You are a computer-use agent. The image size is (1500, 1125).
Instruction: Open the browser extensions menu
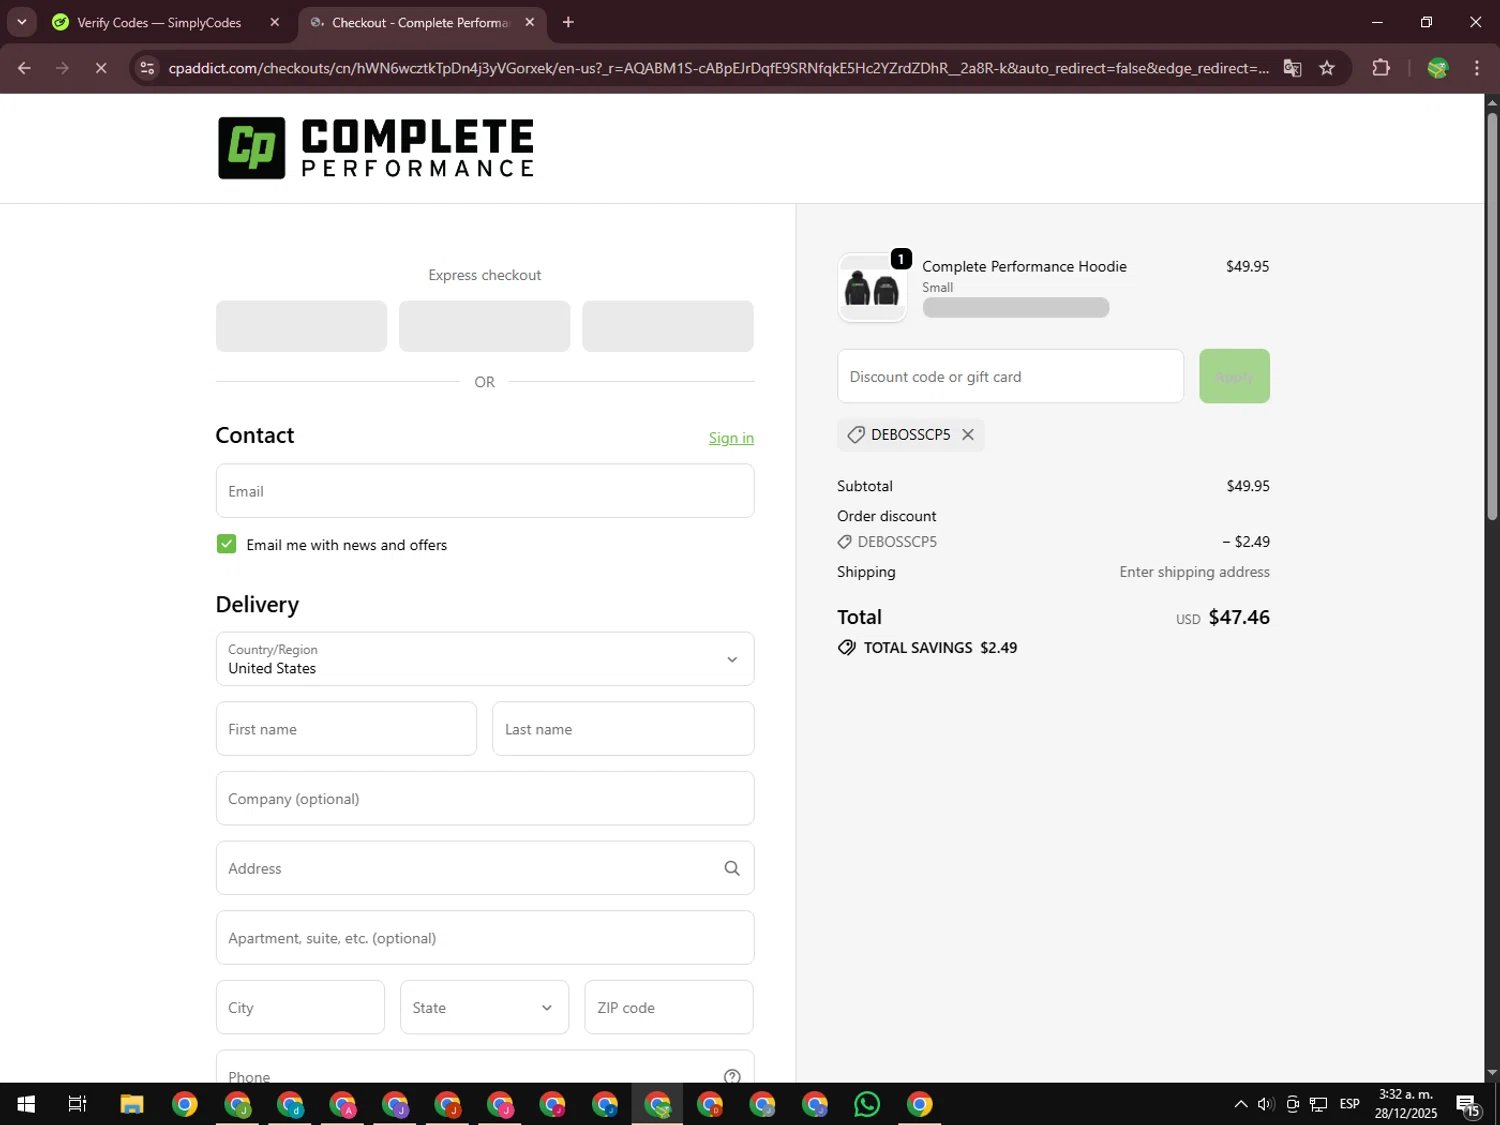tap(1381, 68)
